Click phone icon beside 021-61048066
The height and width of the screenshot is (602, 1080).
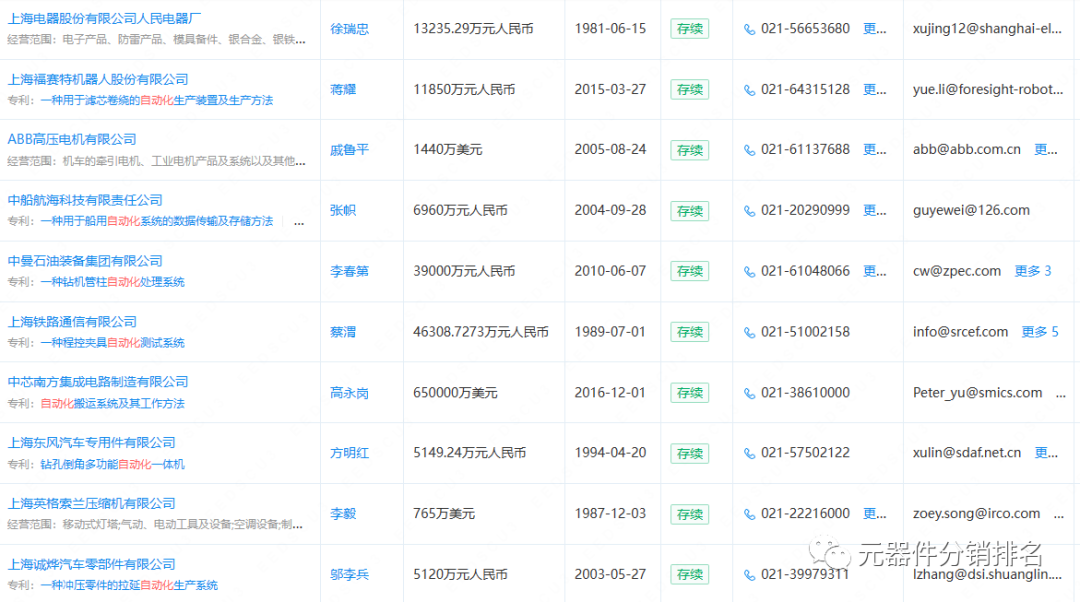pyautogui.click(x=749, y=272)
